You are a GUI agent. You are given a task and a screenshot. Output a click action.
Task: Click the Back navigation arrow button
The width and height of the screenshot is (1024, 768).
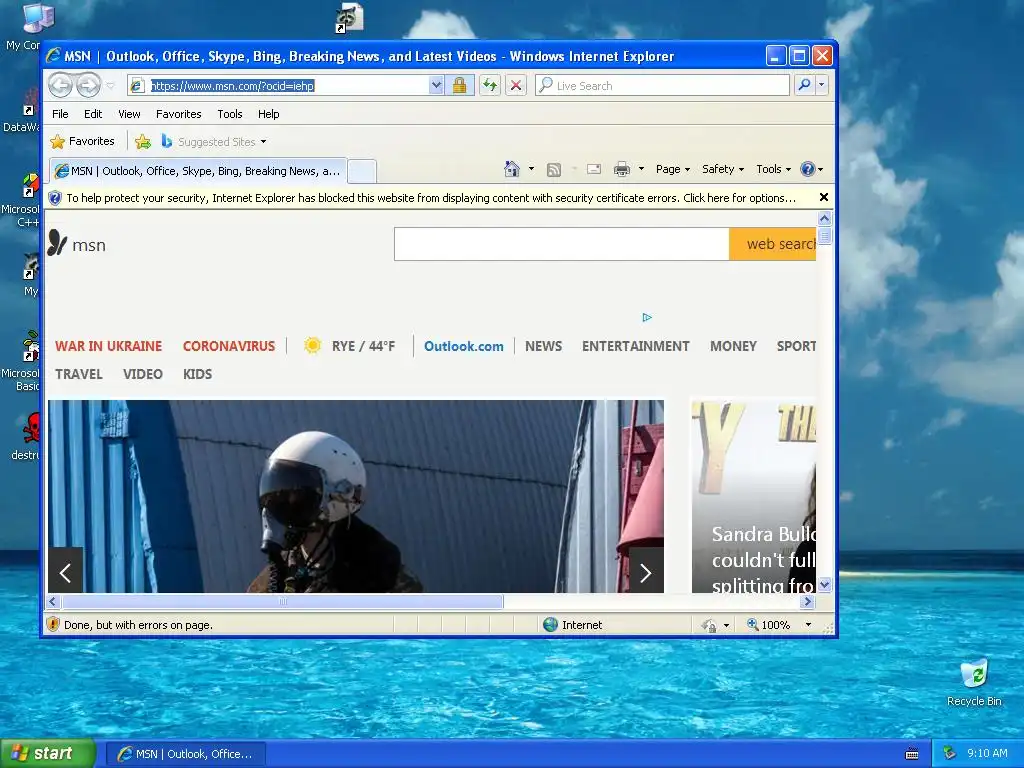point(60,85)
